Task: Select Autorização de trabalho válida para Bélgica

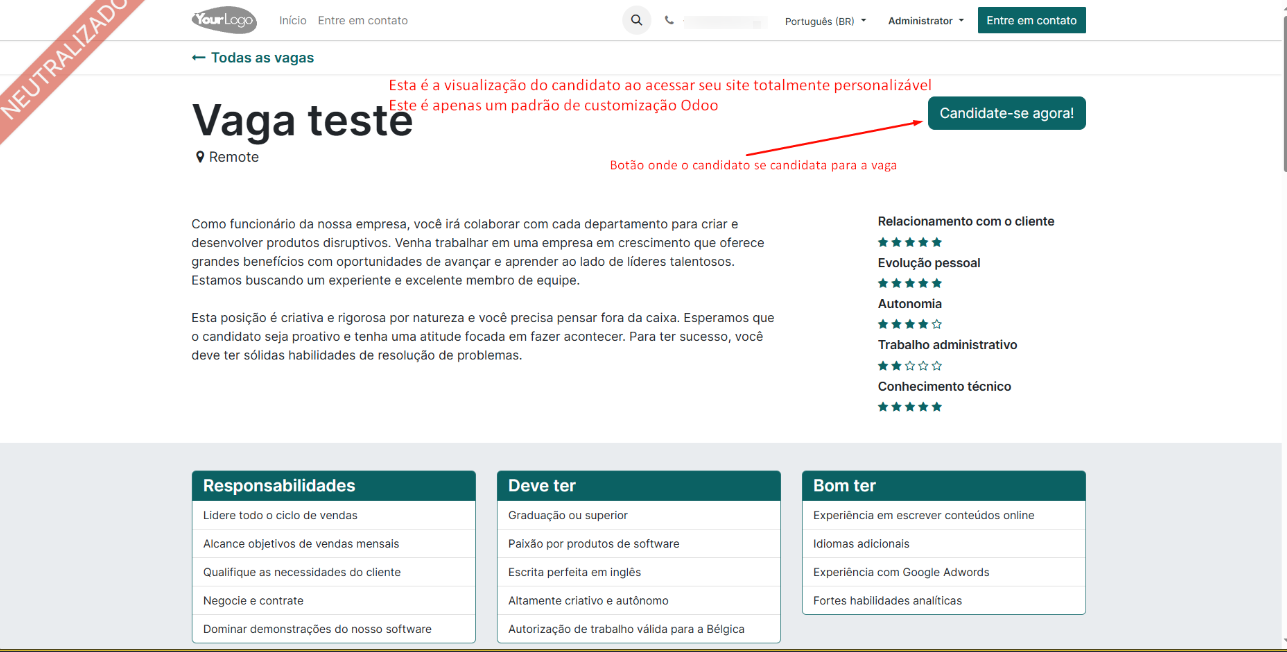Action: (638, 629)
